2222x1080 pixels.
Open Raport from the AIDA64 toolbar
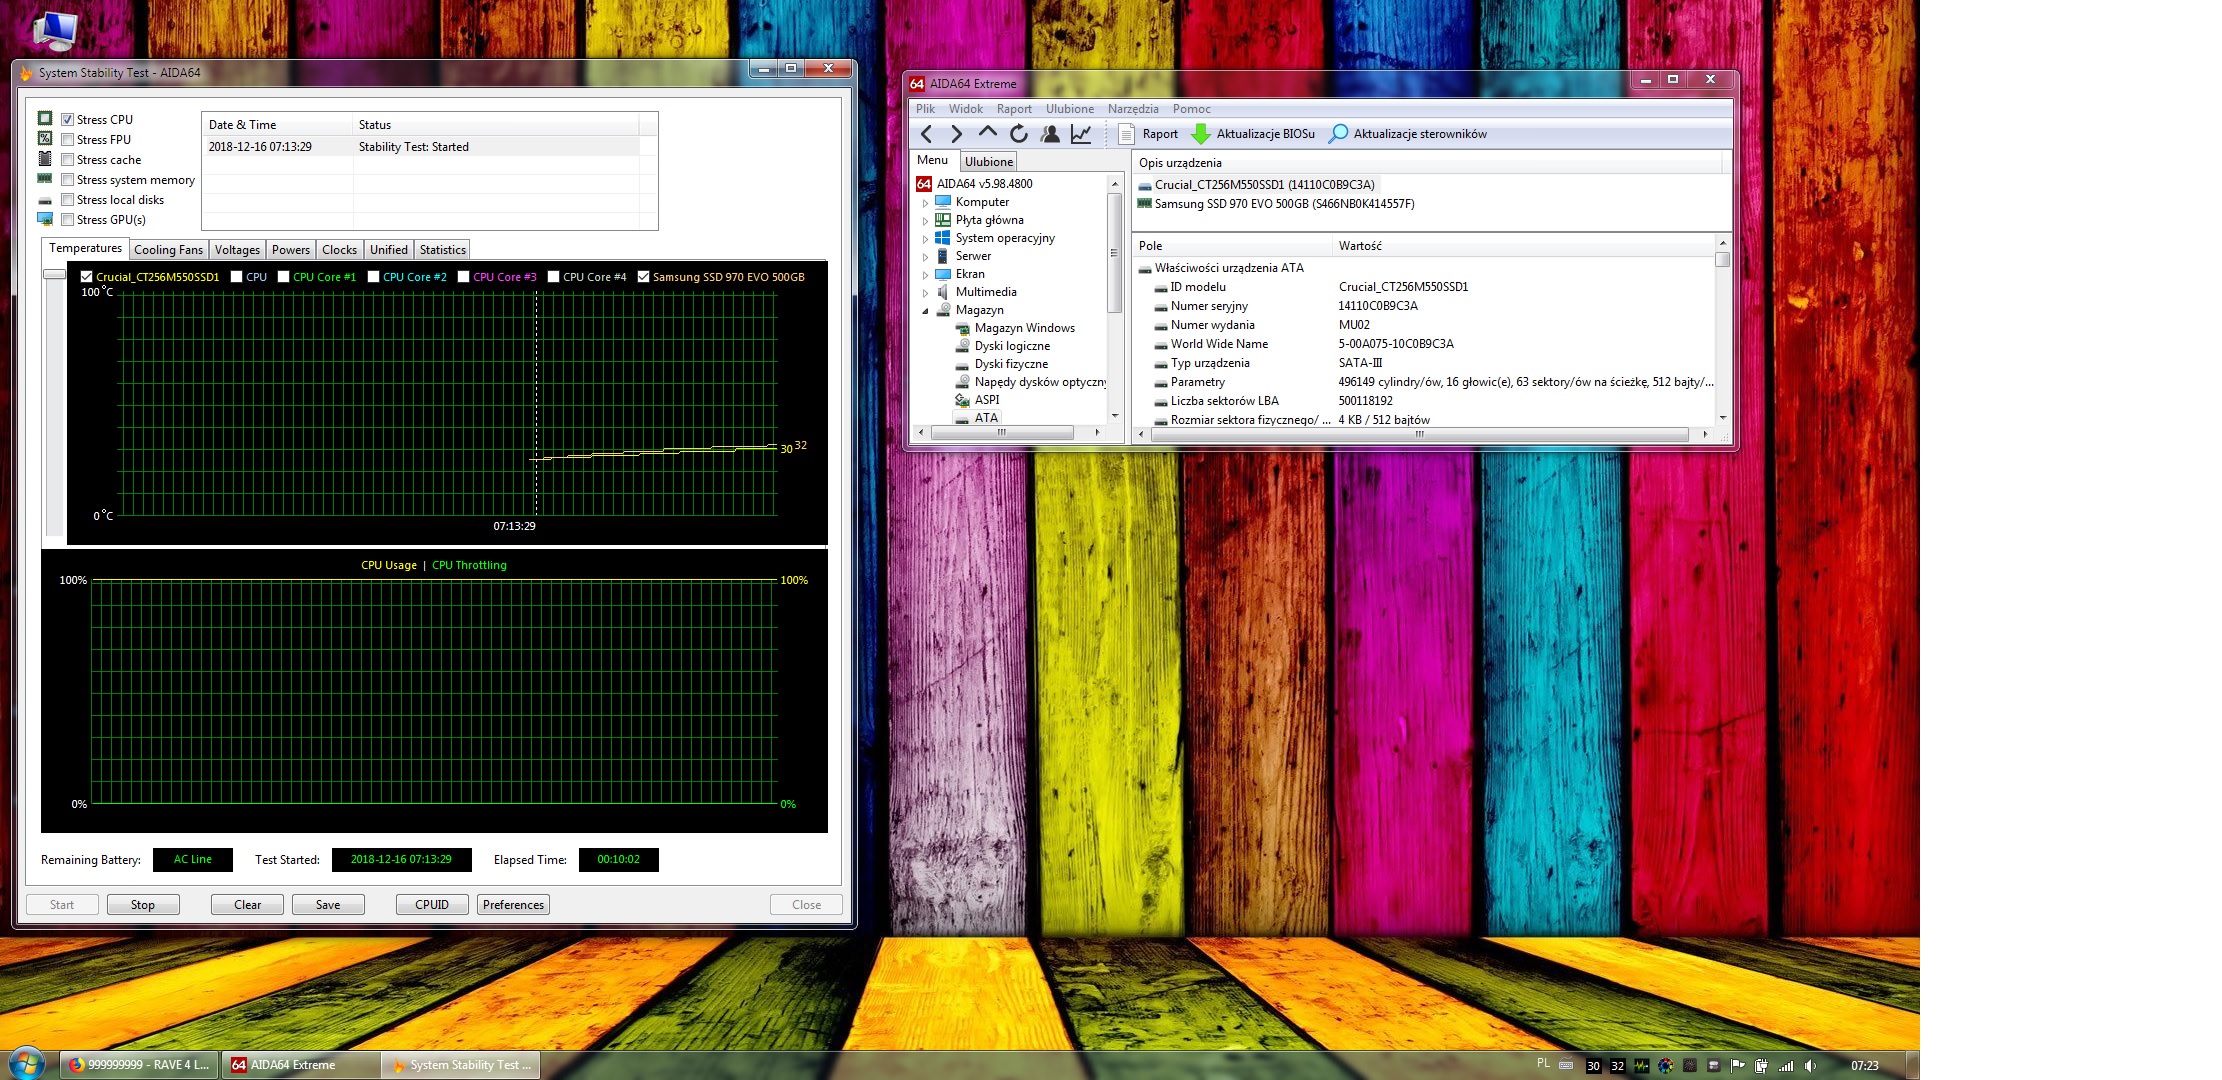point(1149,134)
